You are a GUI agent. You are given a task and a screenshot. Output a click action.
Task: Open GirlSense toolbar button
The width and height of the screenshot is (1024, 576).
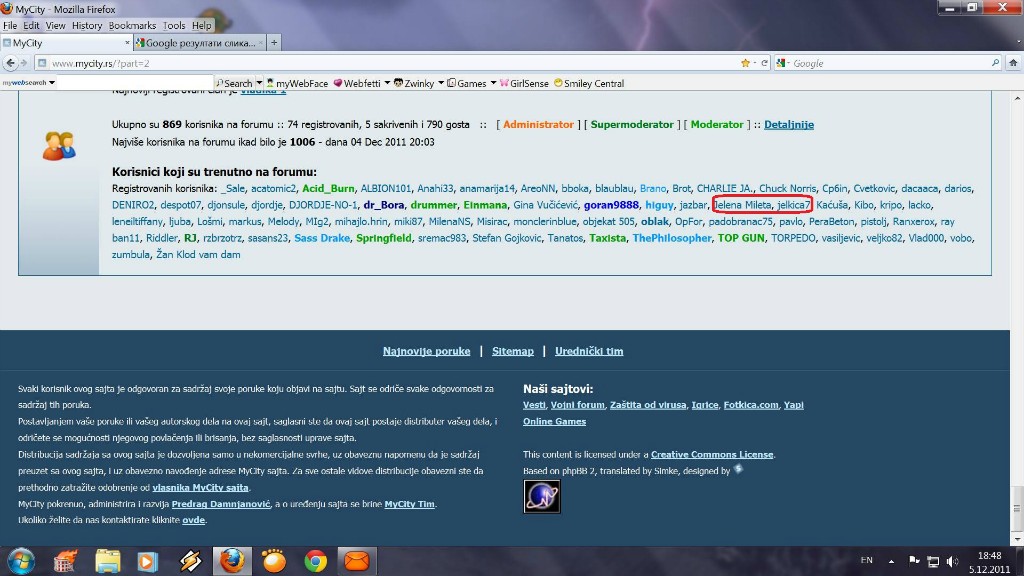point(524,84)
